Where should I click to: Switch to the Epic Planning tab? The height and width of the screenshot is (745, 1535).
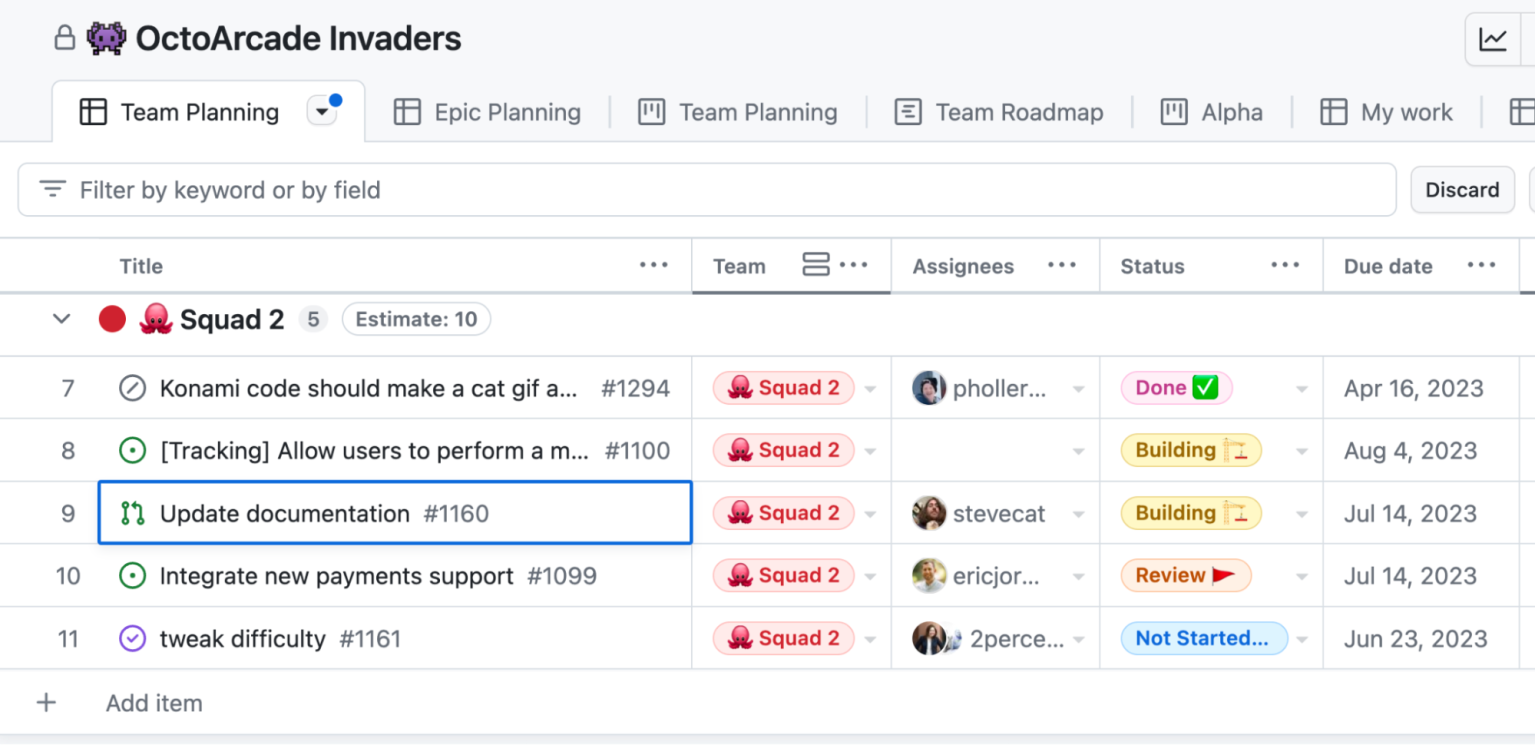[x=488, y=112]
